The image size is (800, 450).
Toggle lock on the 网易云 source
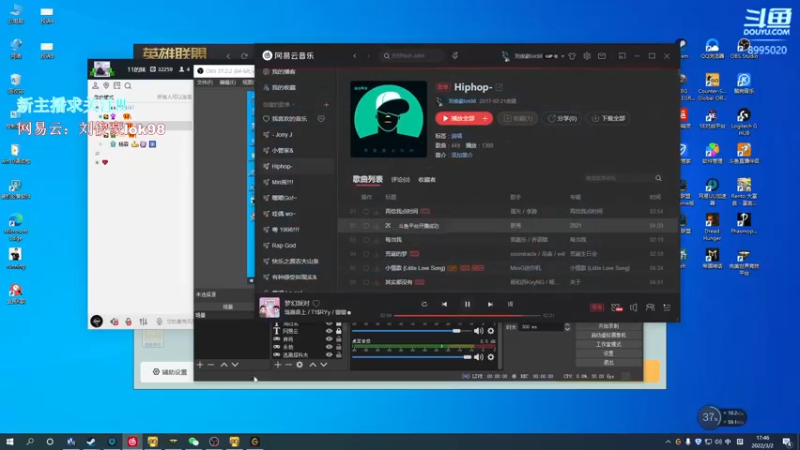pos(338,331)
